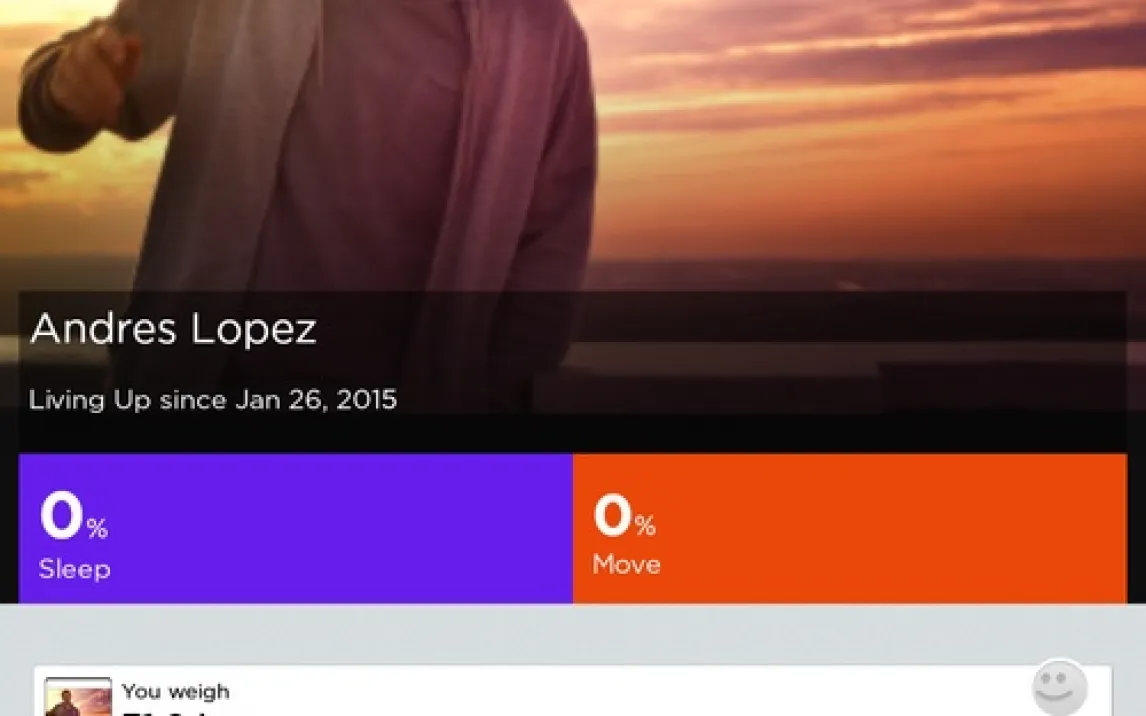Click the percent sign in the Move tile
The image size is (1146, 716).
pos(645,525)
